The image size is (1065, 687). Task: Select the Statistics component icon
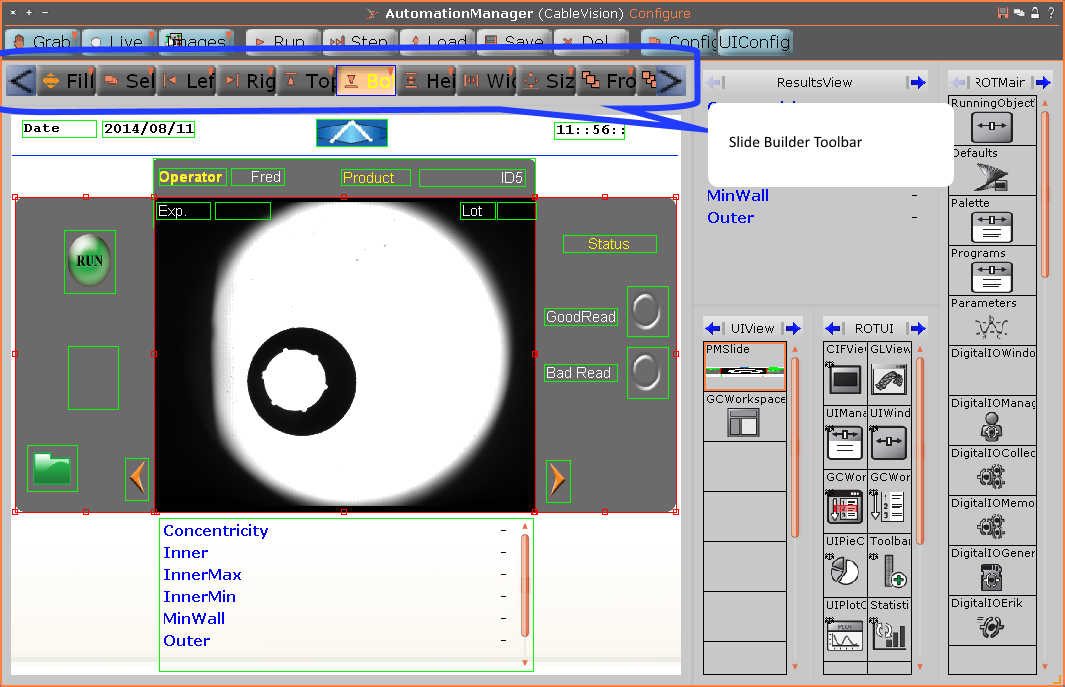890,629
